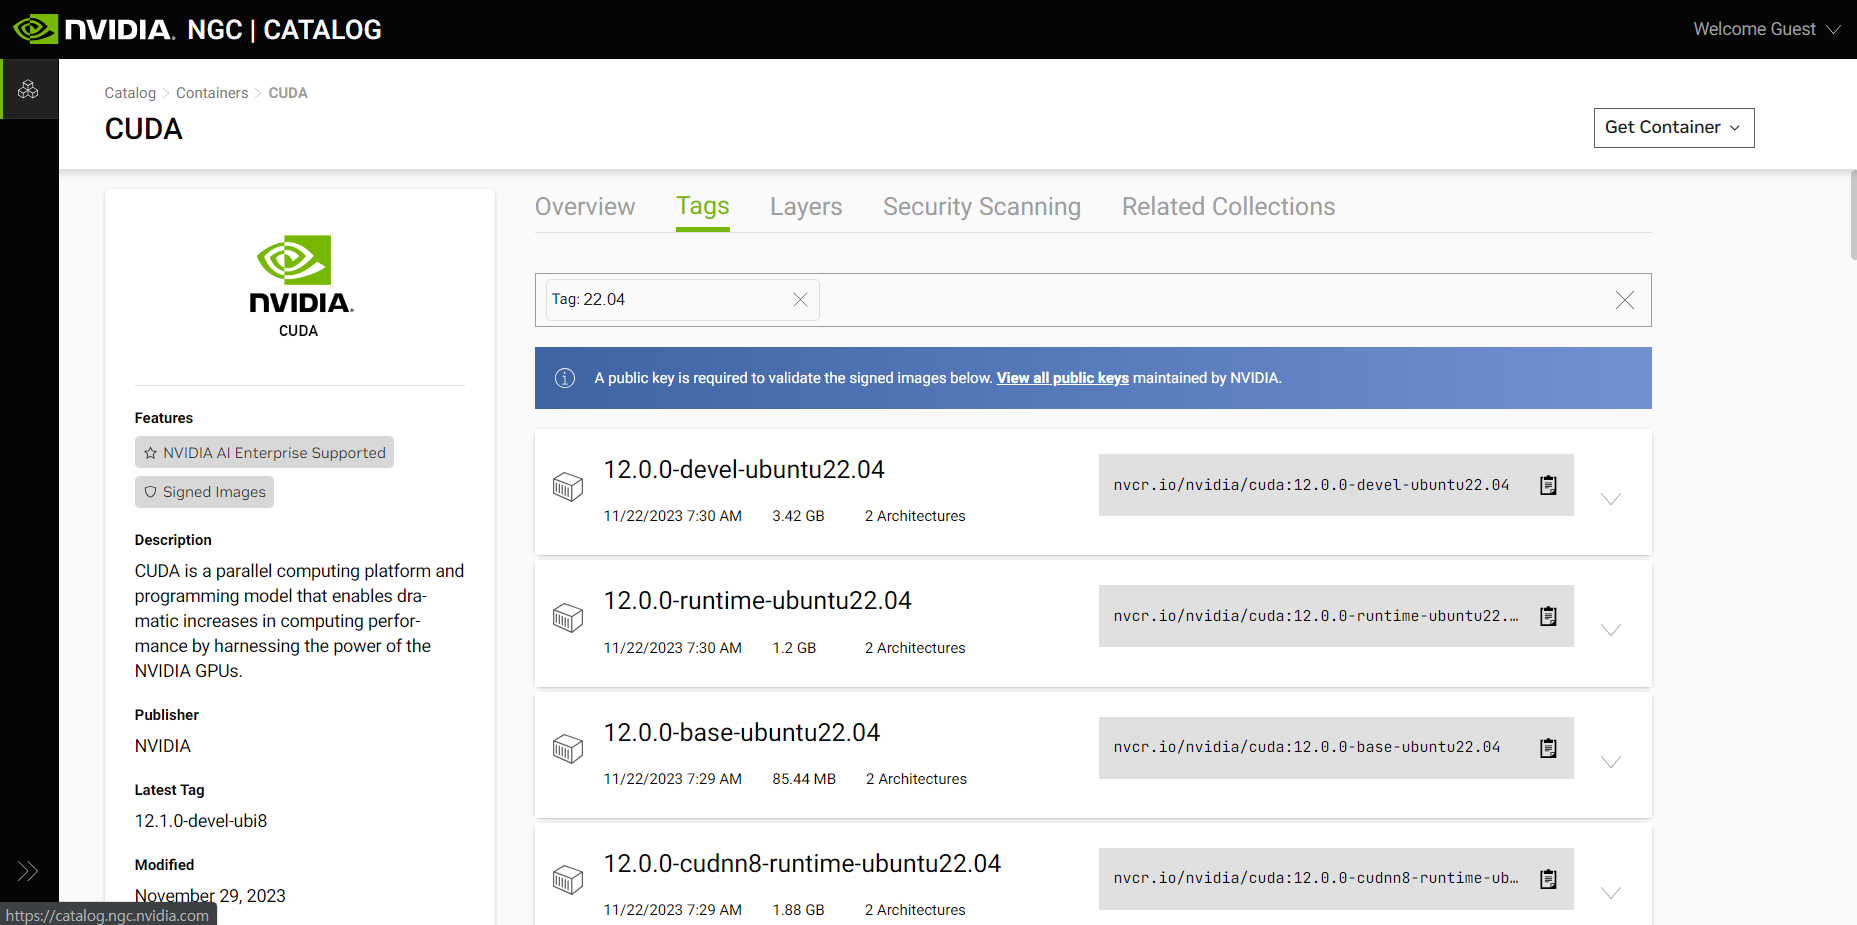This screenshot has height=925, width=1857.
Task: Click the 12.0.0-runtime-ubuntu22.04 tag title
Action: (757, 601)
